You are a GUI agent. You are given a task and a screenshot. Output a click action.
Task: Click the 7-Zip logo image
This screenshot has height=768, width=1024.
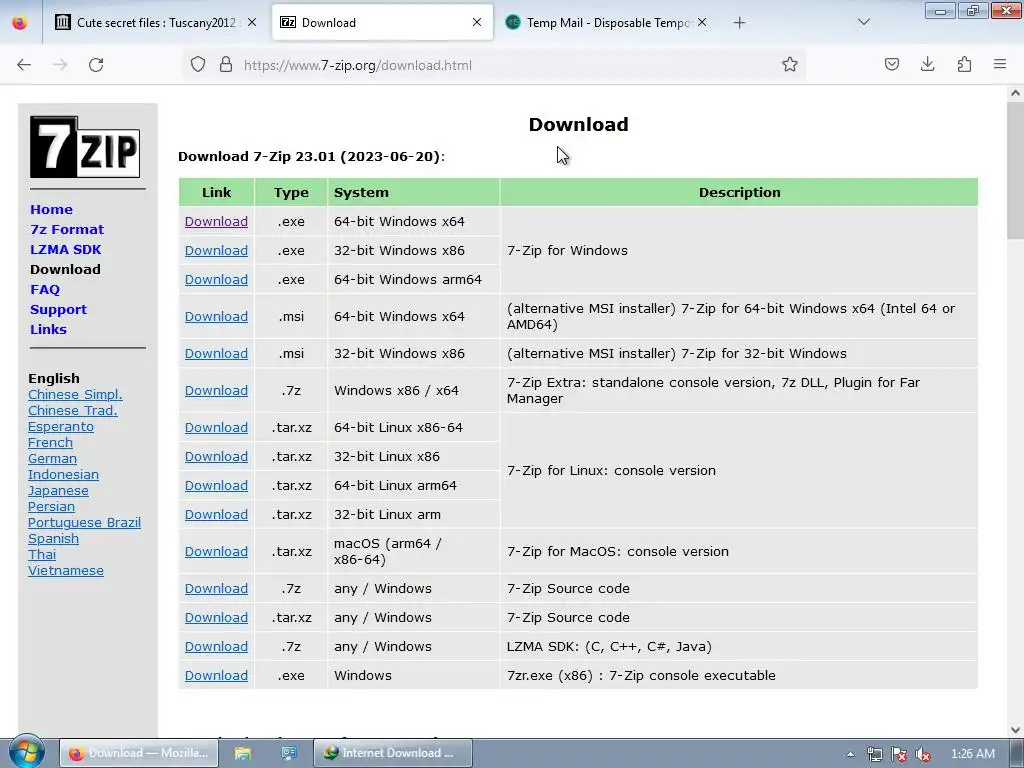85,147
